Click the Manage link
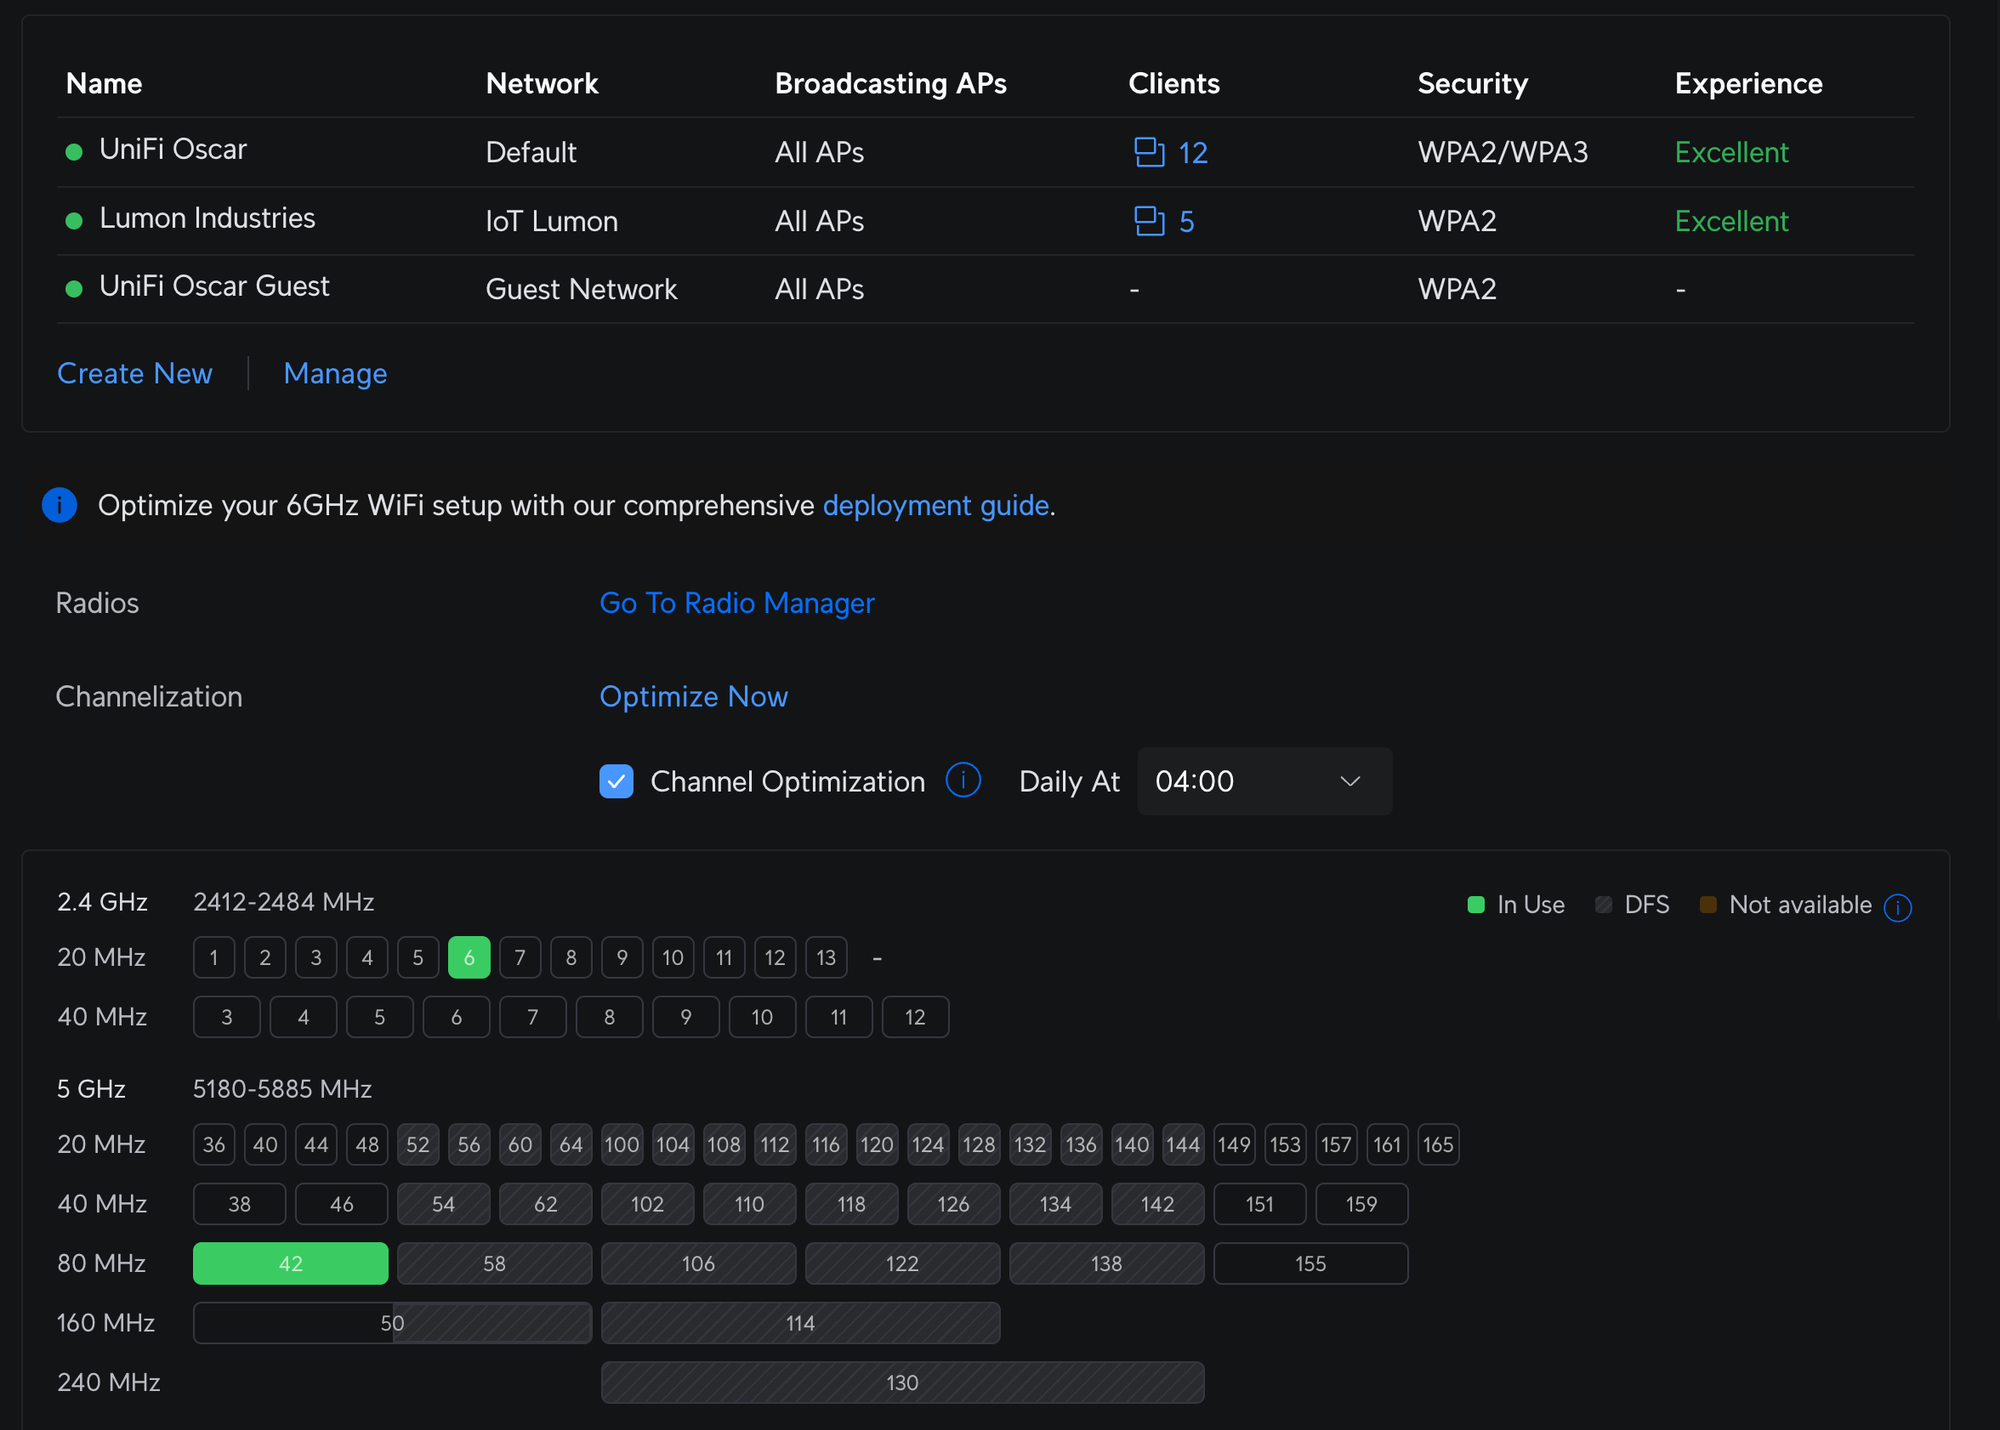The width and height of the screenshot is (2000, 1430). tap(335, 373)
